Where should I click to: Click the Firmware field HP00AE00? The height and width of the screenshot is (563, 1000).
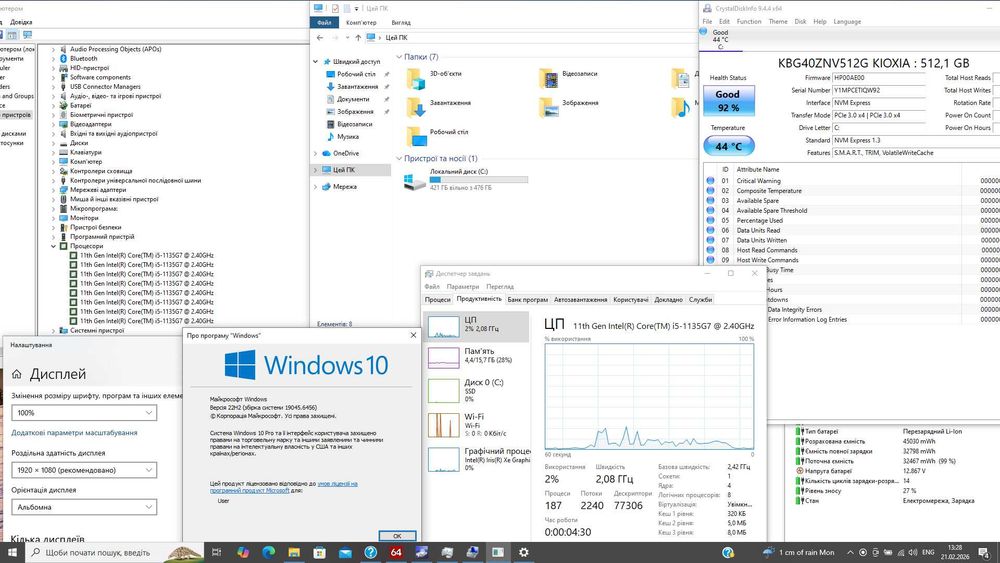(x=878, y=78)
